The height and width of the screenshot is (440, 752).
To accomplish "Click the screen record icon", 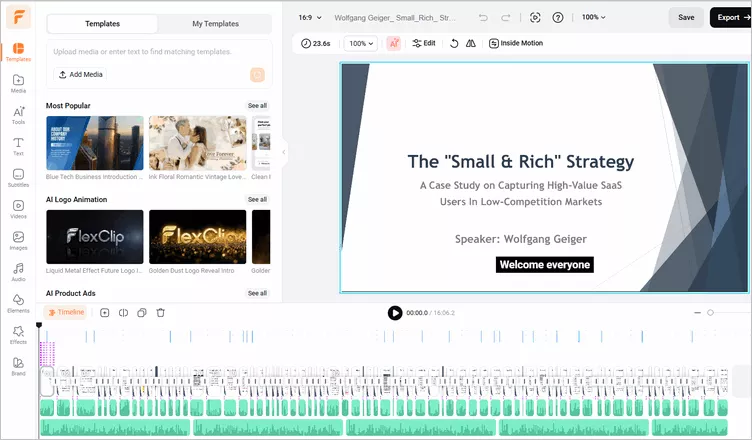I will (x=535, y=18).
